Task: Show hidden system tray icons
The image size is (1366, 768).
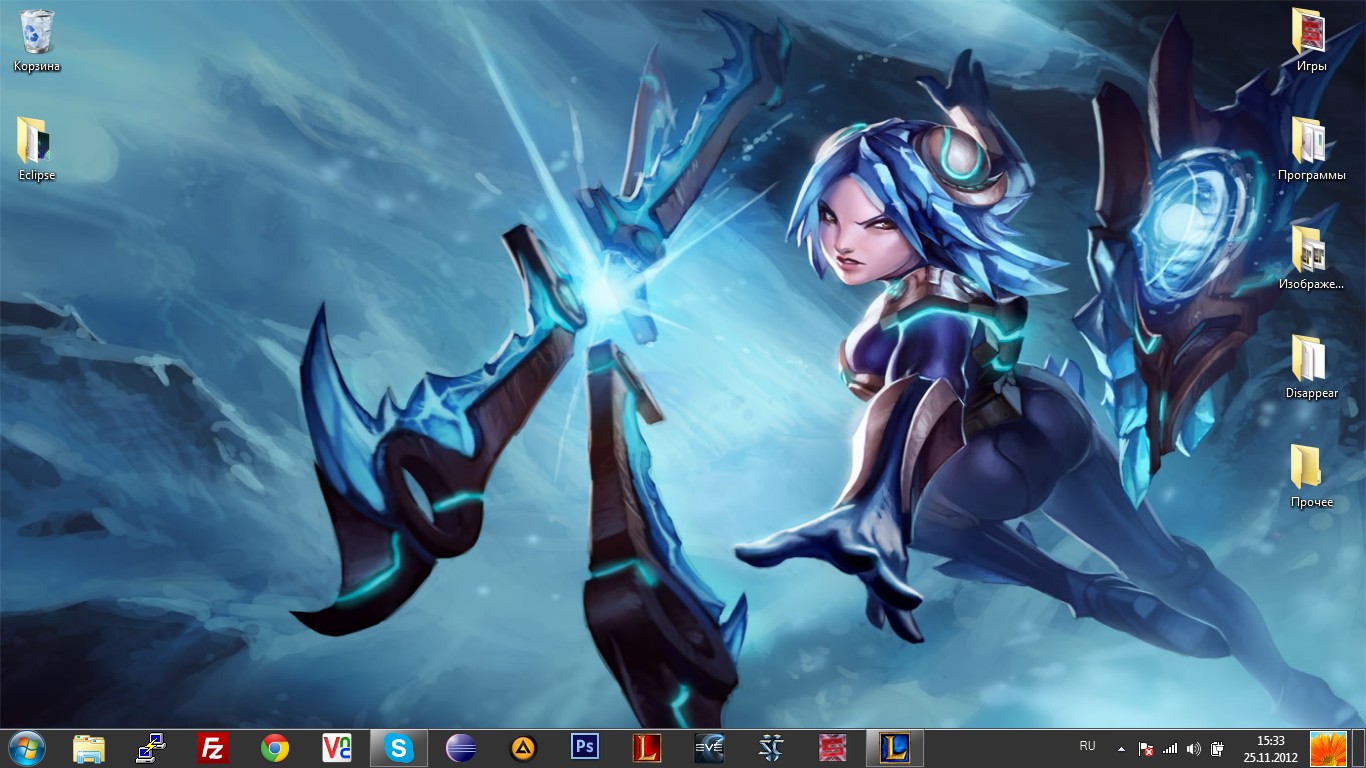Action: 1121,748
